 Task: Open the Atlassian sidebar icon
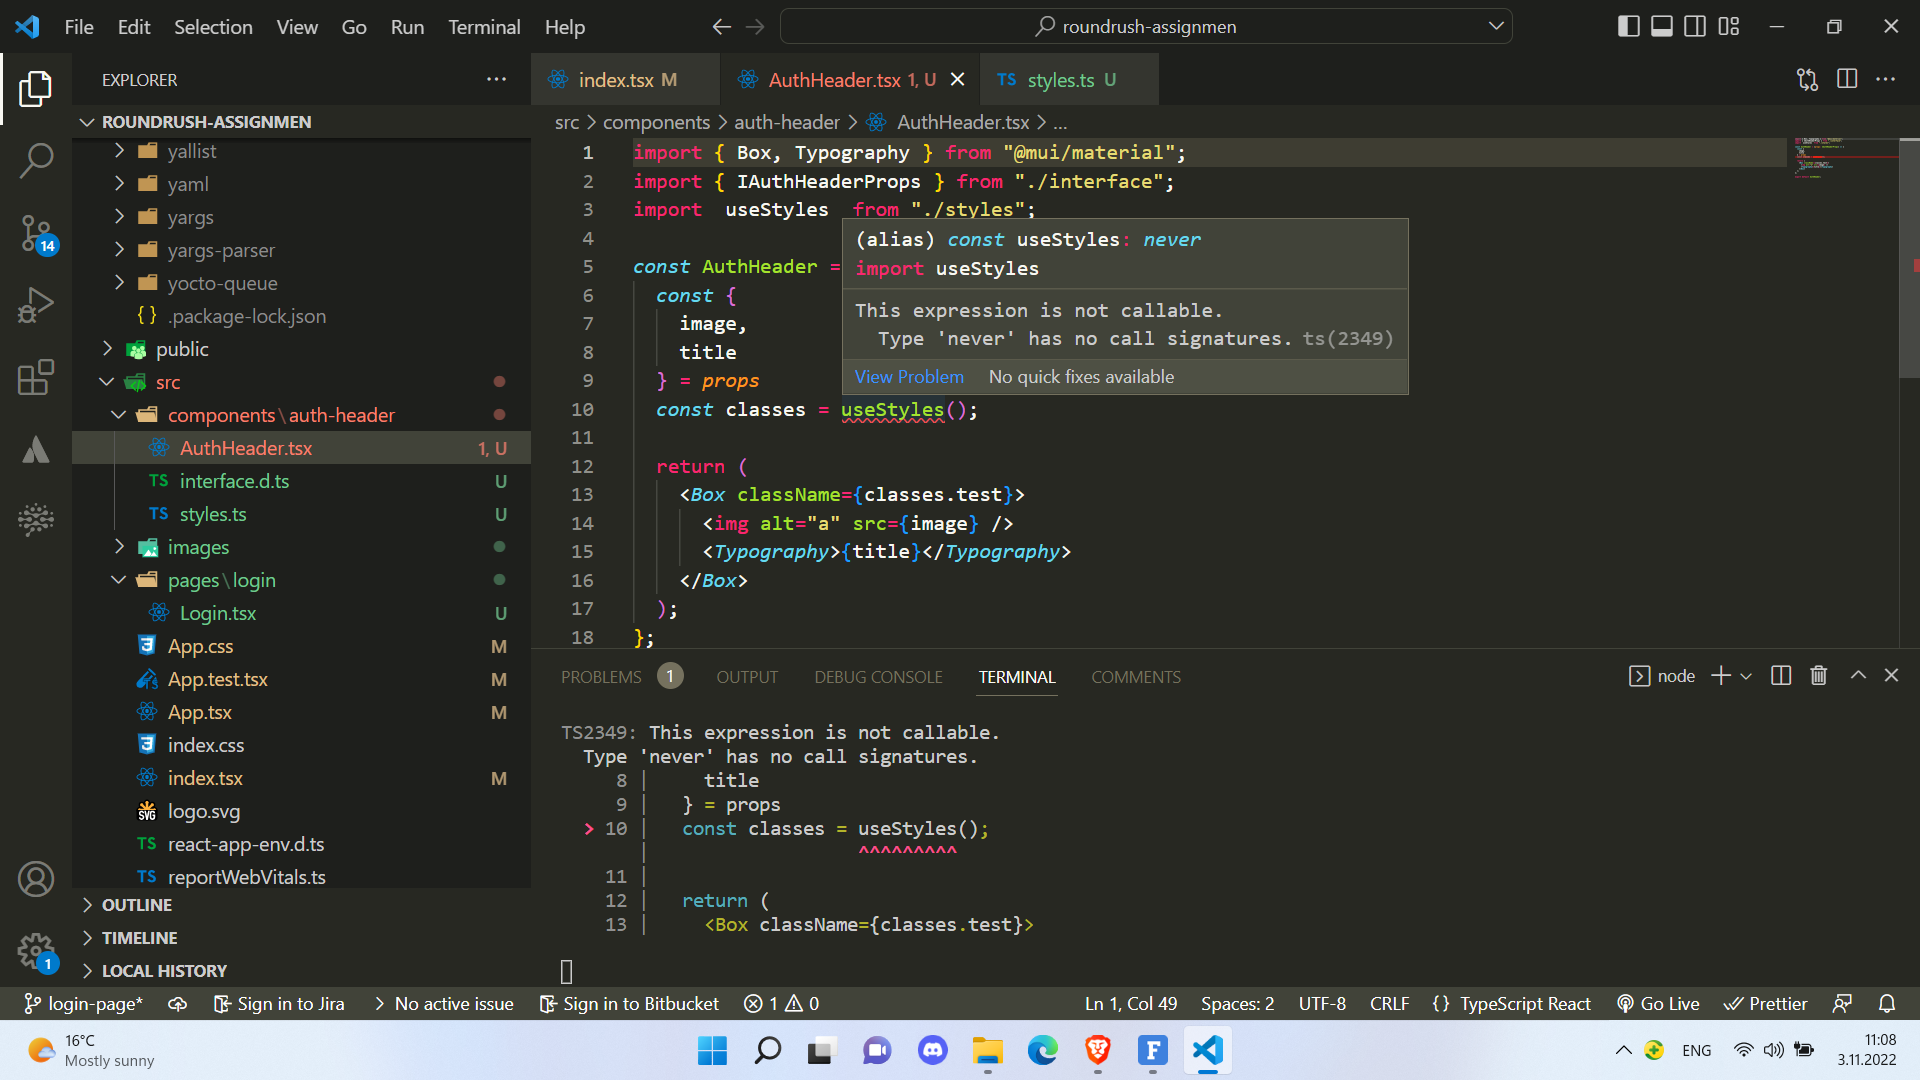(36, 449)
